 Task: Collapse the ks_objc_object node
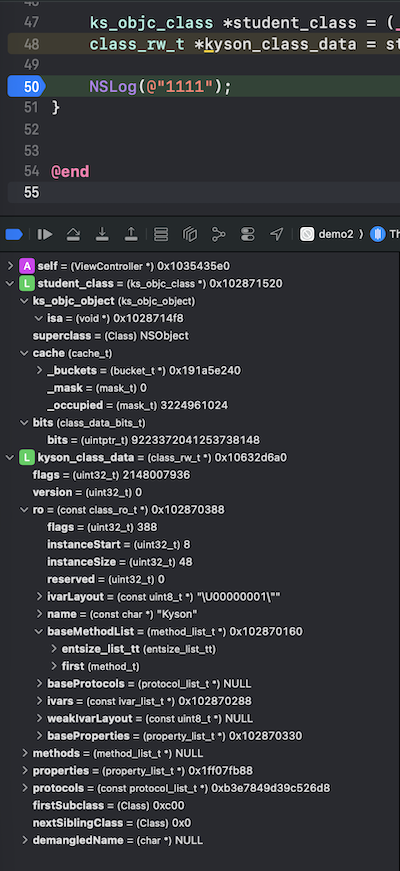[x=24, y=301]
